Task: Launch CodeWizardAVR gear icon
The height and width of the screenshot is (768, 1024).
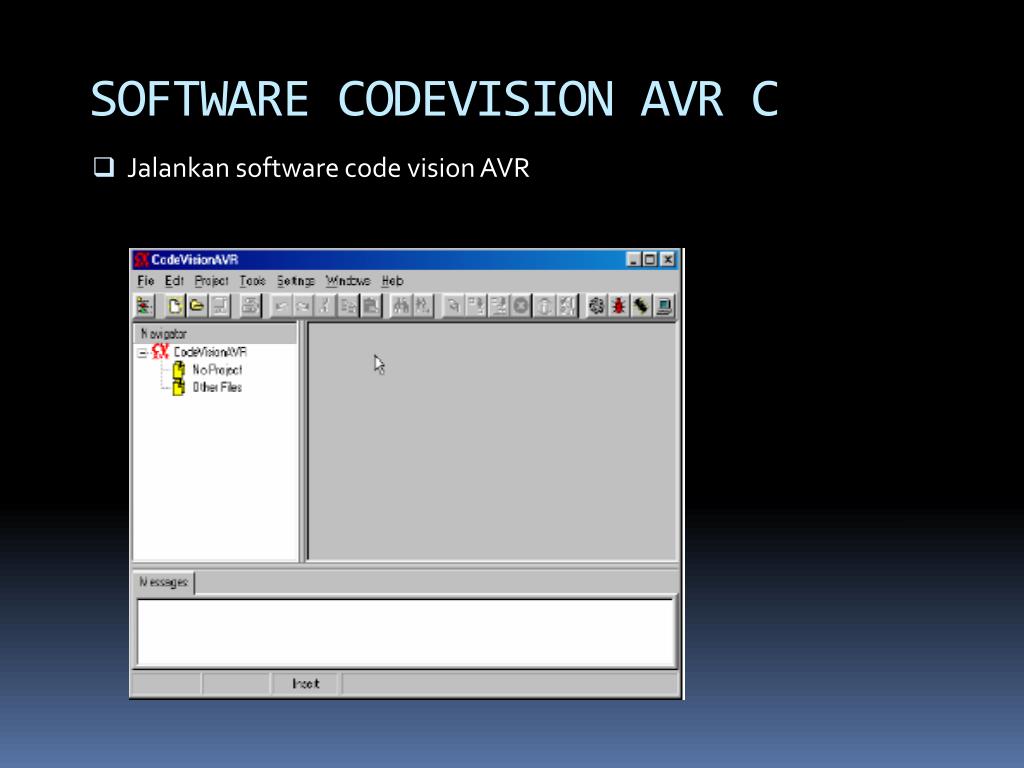Action: tap(596, 306)
